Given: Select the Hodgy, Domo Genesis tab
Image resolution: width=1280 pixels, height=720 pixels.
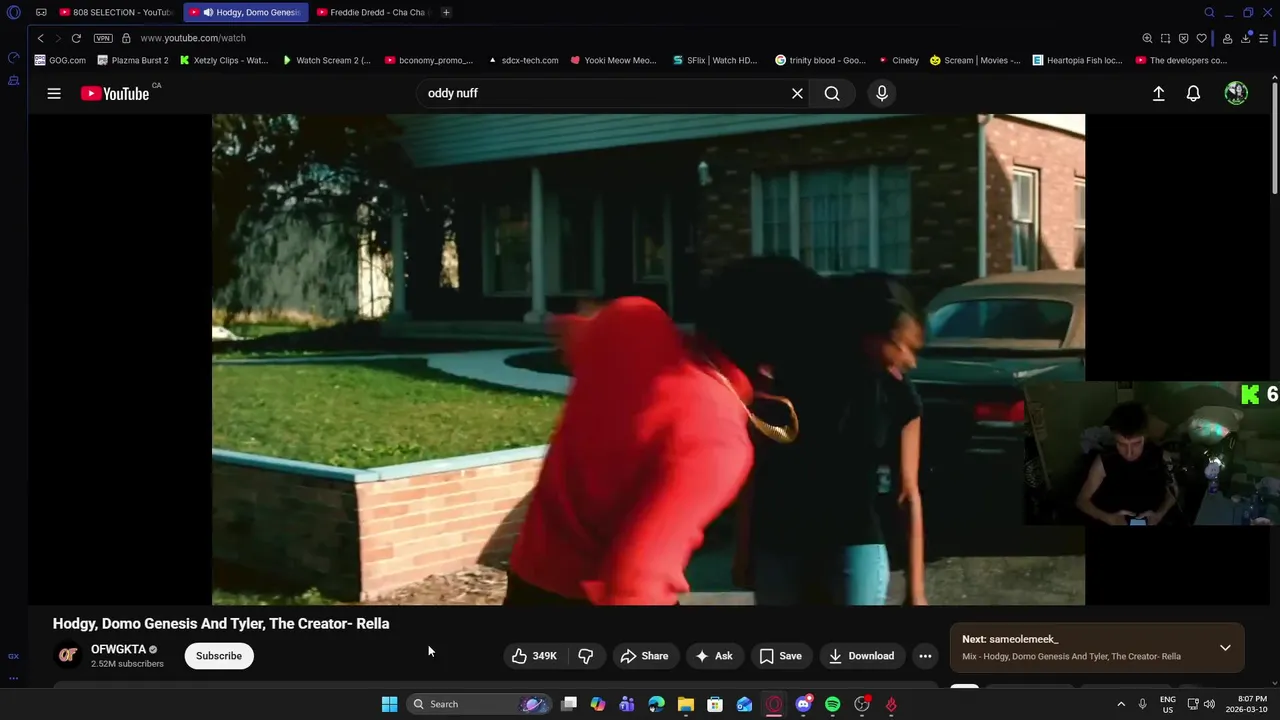Looking at the screenshot, I should [x=246, y=12].
